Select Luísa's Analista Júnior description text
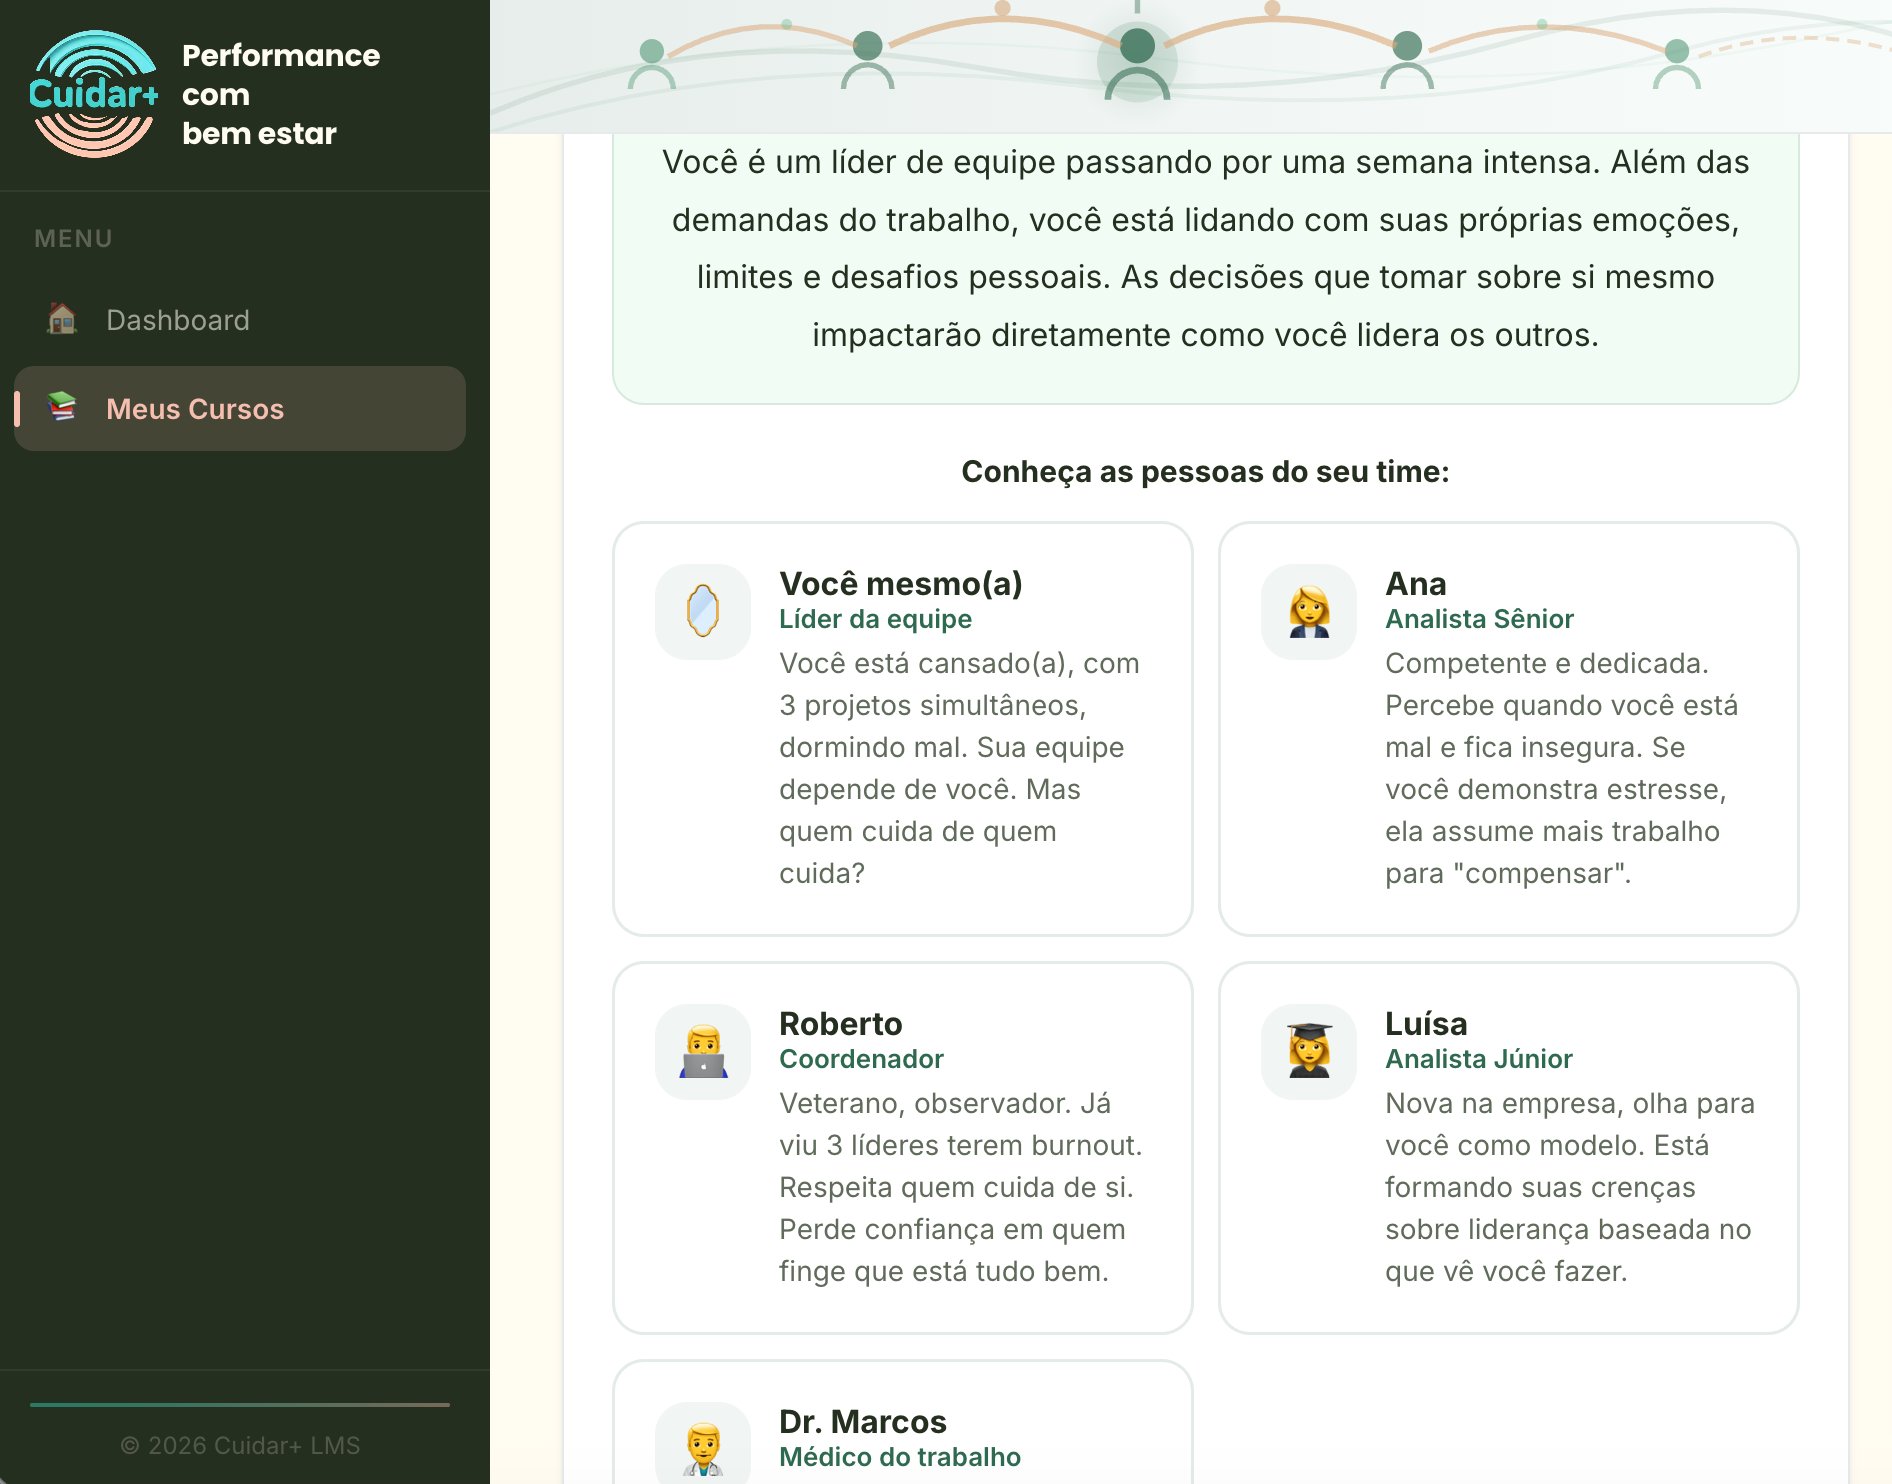Screen dimensions: 1892x1484 click(x=1568, y=1187)
